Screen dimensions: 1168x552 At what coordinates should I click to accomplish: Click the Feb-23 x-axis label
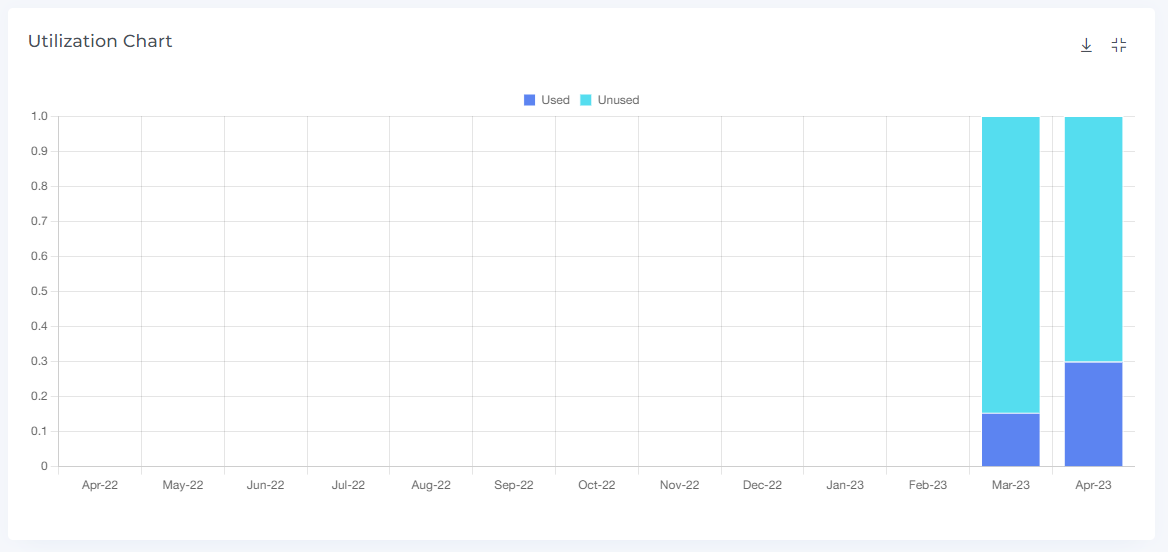pos(928,485)
